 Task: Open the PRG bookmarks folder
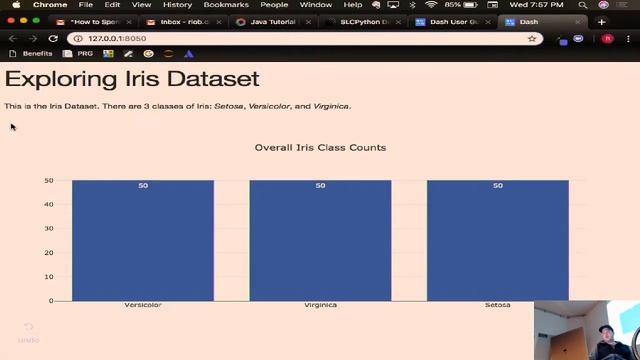[x=78, y=53]
